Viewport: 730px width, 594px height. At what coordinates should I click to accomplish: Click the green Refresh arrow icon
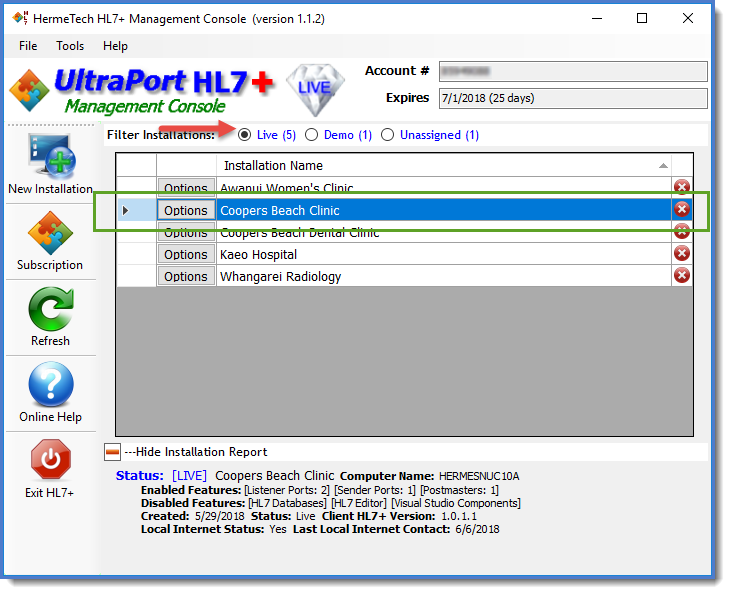pyautogui.click(x=51, y=309)
